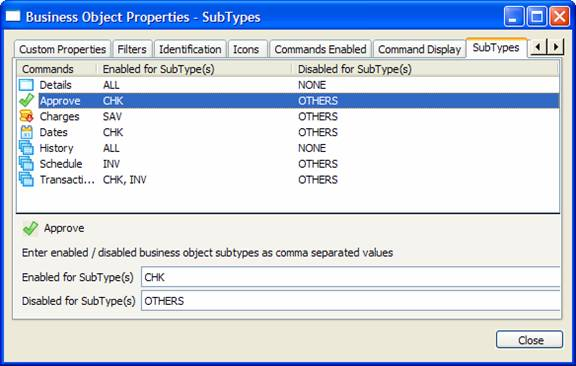The image size is (576, 366).
Task: Click the green Approve checkmark icon in list
Action: pyautogui.click(x=26, y=100)
